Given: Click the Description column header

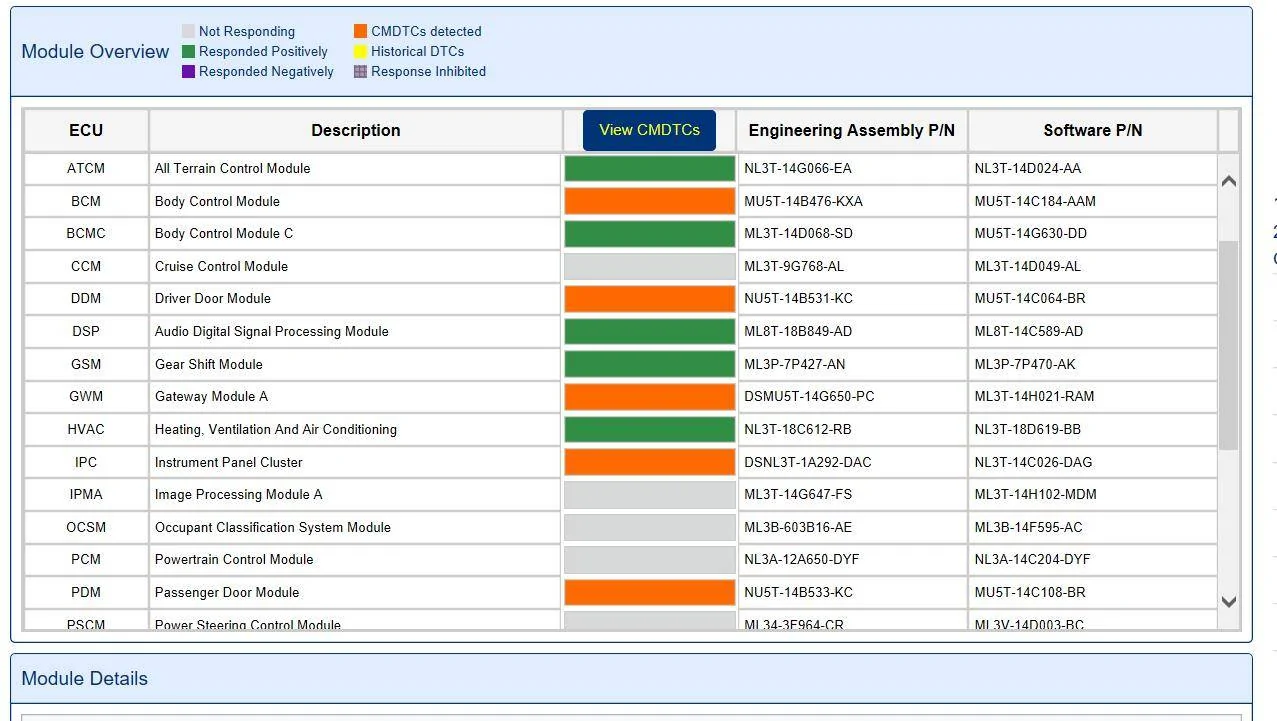Looking at the screenshot, I should (355, 130).
